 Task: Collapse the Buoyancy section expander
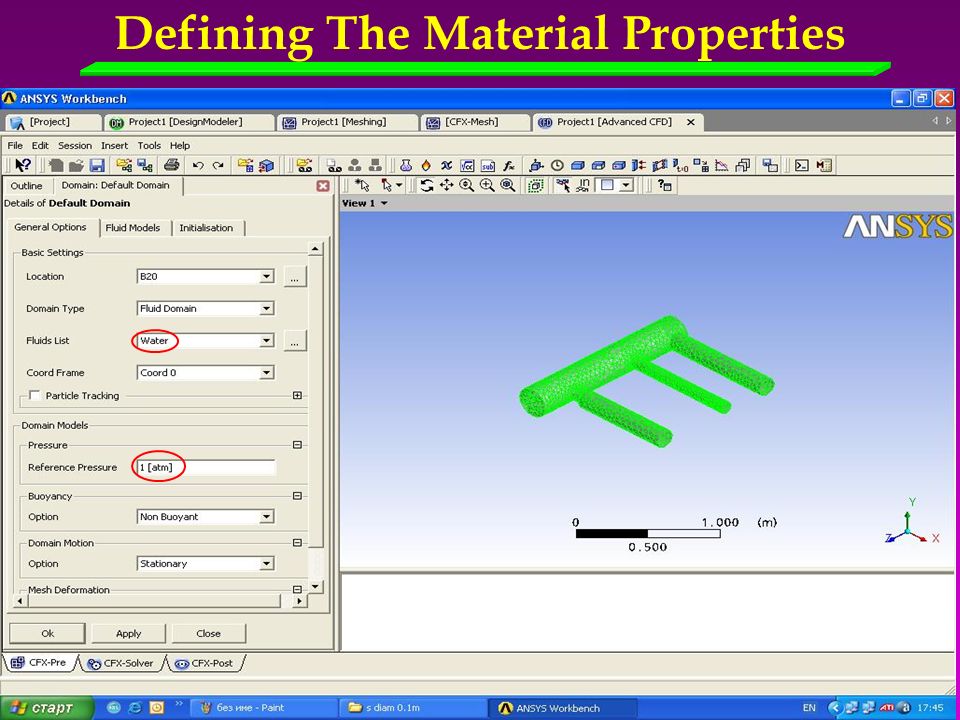click(x=298, y=496)
